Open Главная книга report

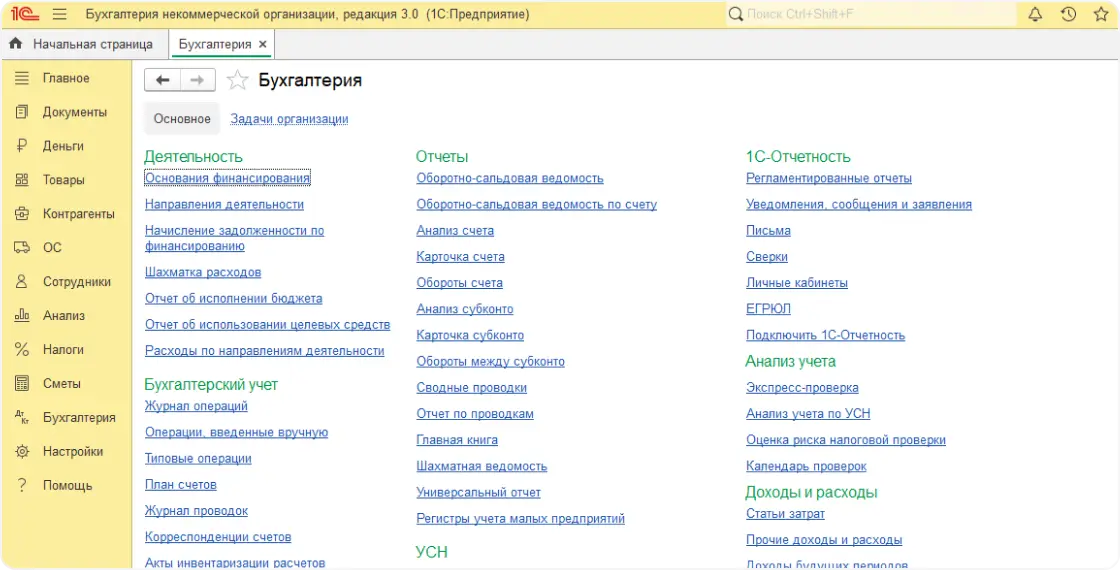click(x=457, y=440)
